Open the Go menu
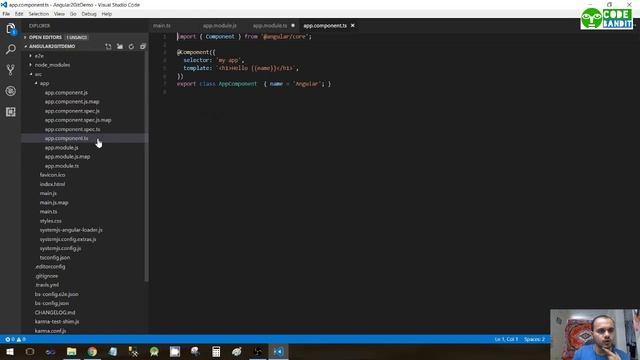Image resolution: width=640 pixels, height=360 pixels. (x=73, y=14)
